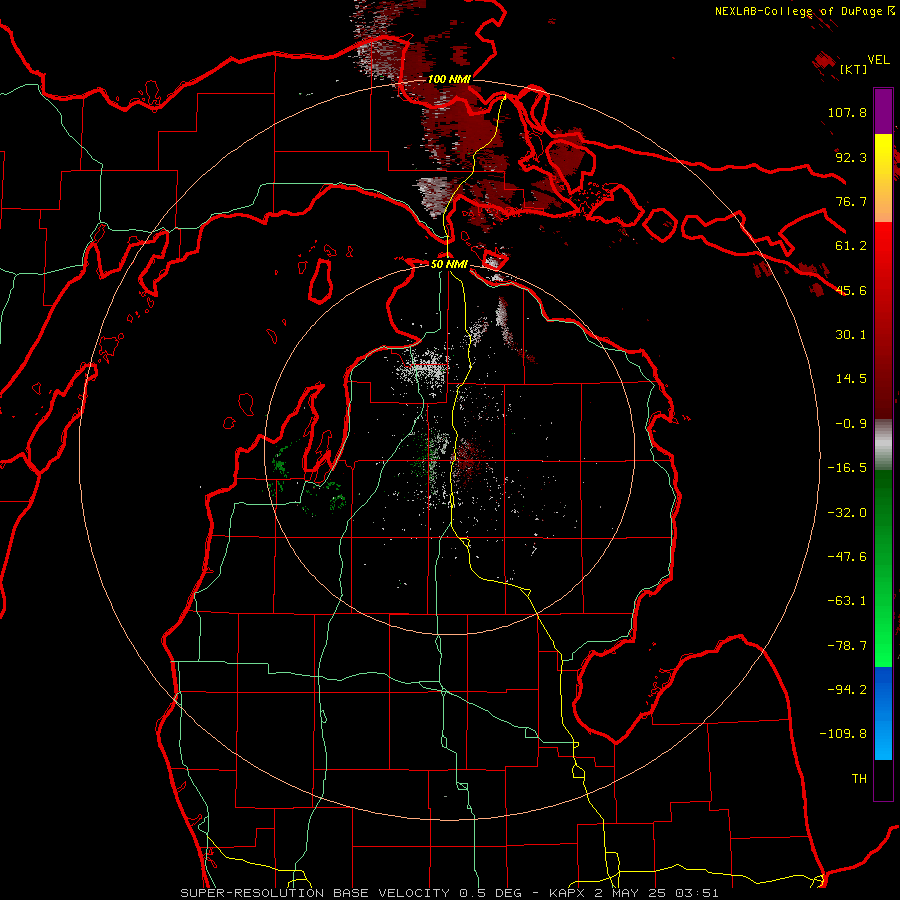
Task: Click the 76.7 legend value
Action: point(851,201)
